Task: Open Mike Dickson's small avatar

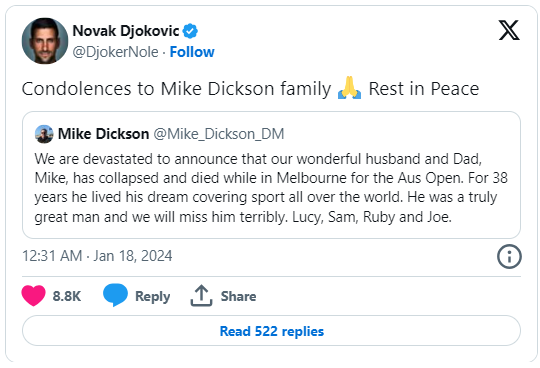Action: pos(44,134)
